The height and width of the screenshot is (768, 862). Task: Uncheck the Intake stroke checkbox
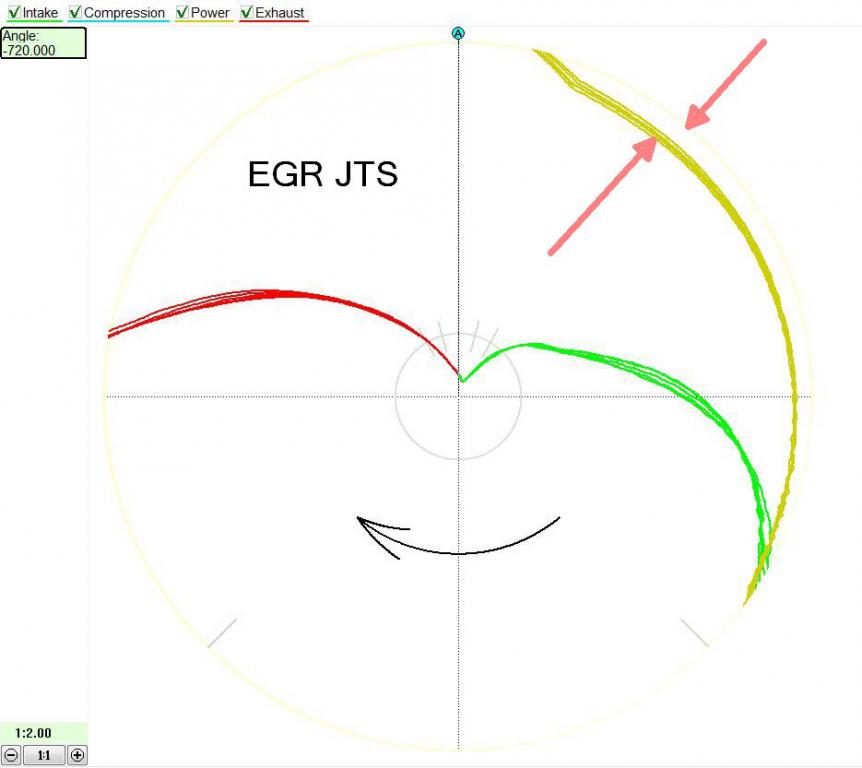(14, 12)
